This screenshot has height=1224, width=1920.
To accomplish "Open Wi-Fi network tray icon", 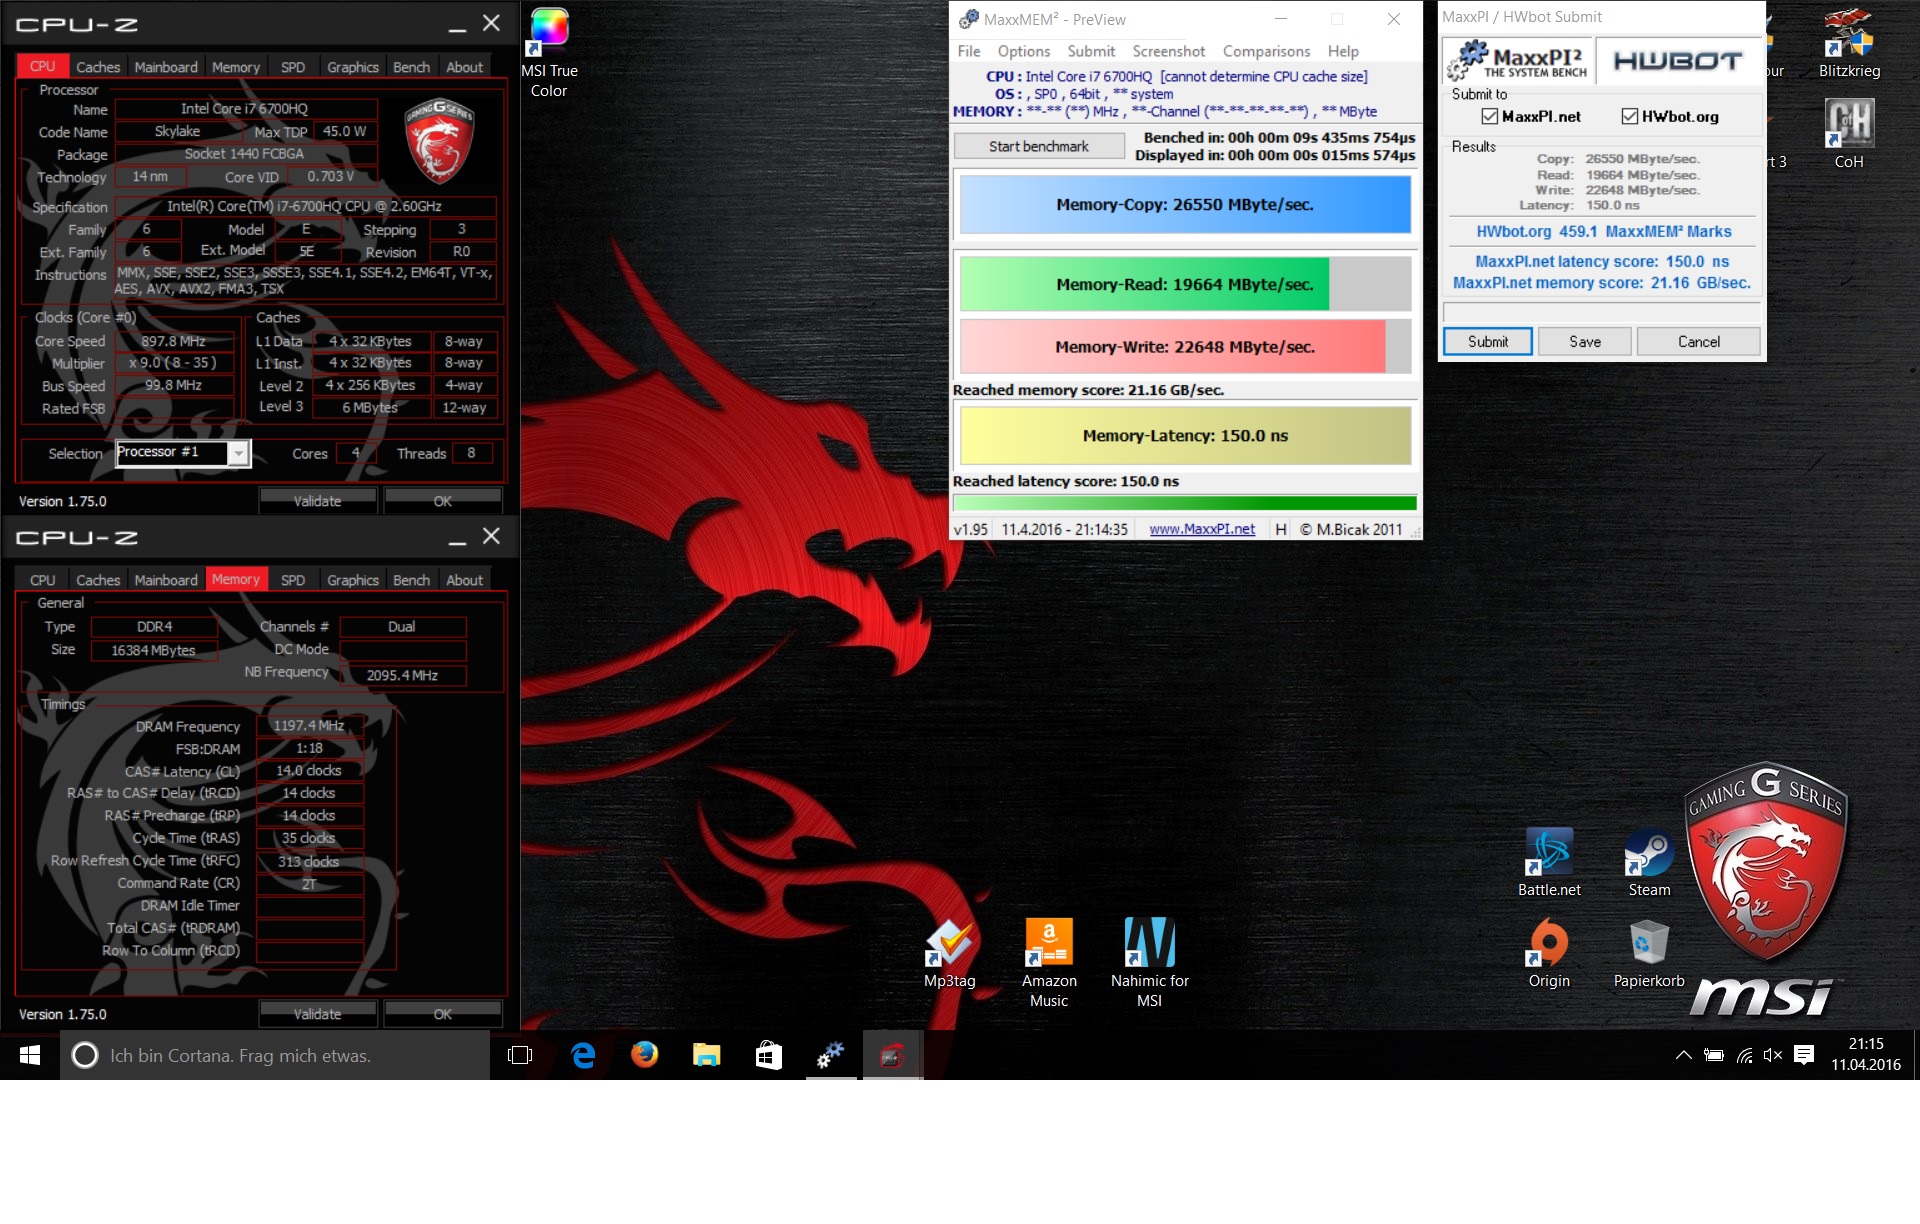I will click(x=1744, y=1055).
